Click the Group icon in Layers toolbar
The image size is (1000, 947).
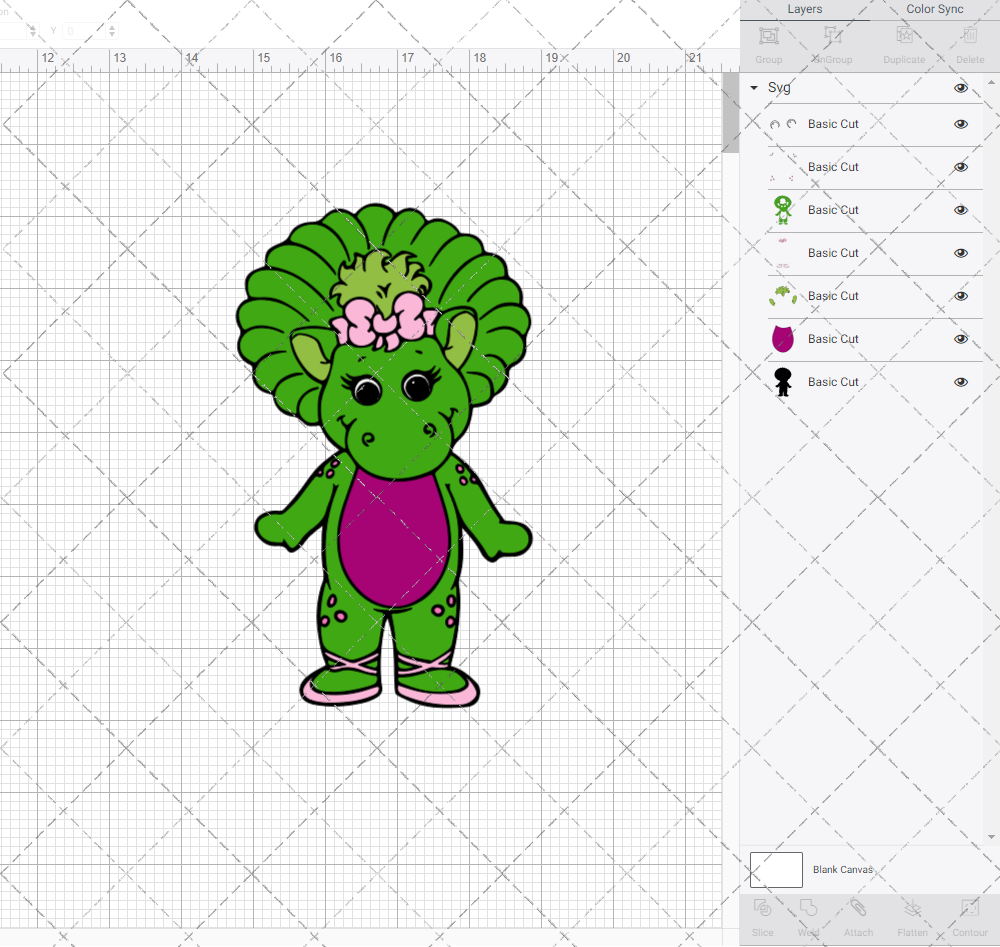(768, 36)
